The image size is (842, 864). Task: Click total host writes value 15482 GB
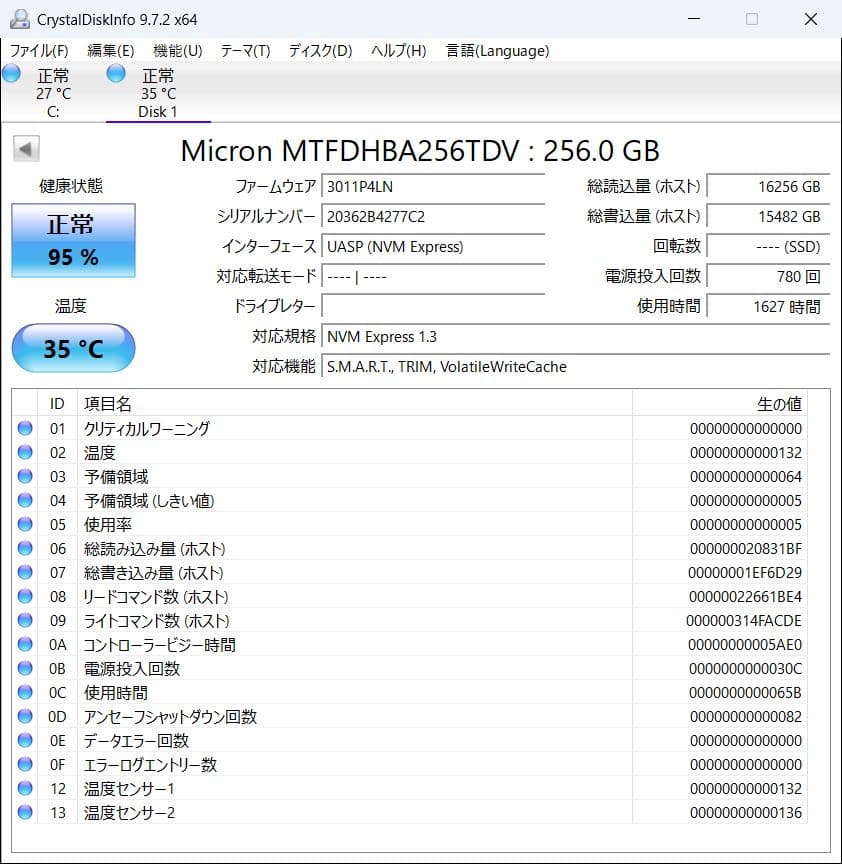click(x=768, y=217)
